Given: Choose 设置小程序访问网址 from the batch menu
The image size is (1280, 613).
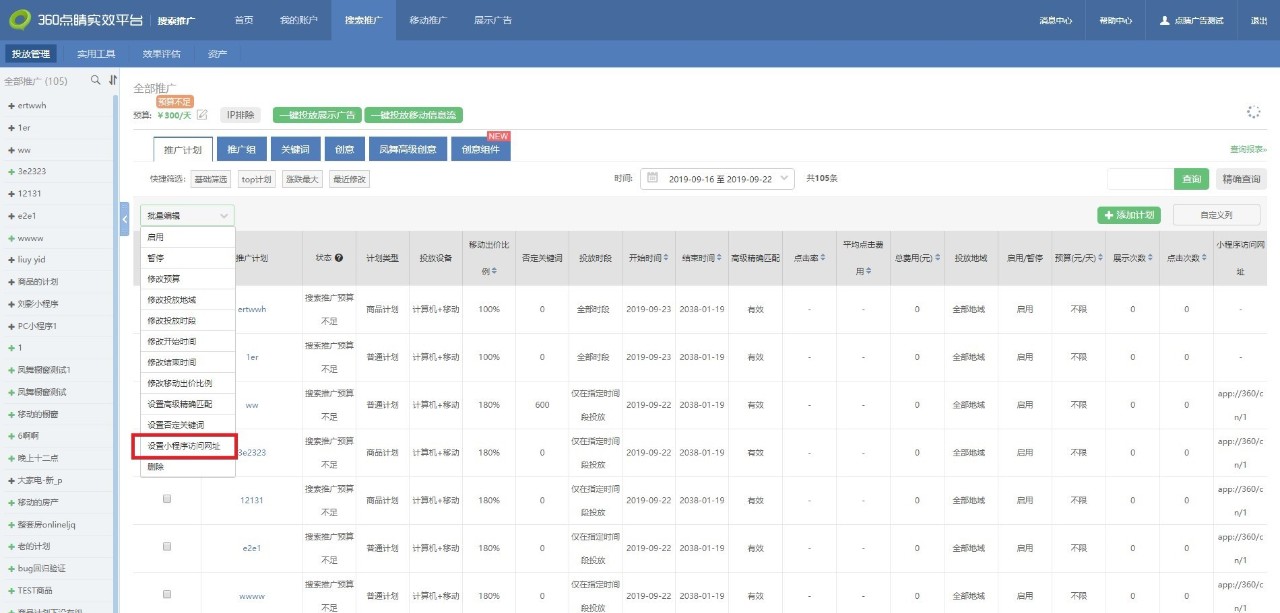Looking at the screenshot, I should coord(184,446).
